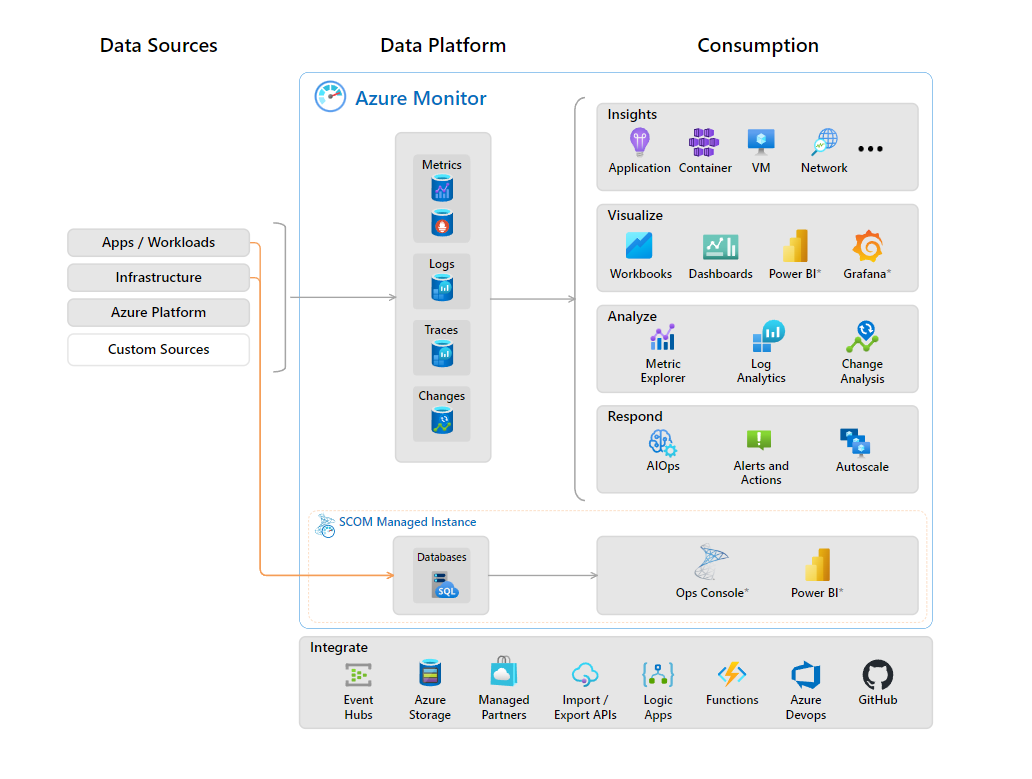This screenshot has width=1032, height=779.
Task: Click the Consumption heading
Action: click(x=758, y=45)
